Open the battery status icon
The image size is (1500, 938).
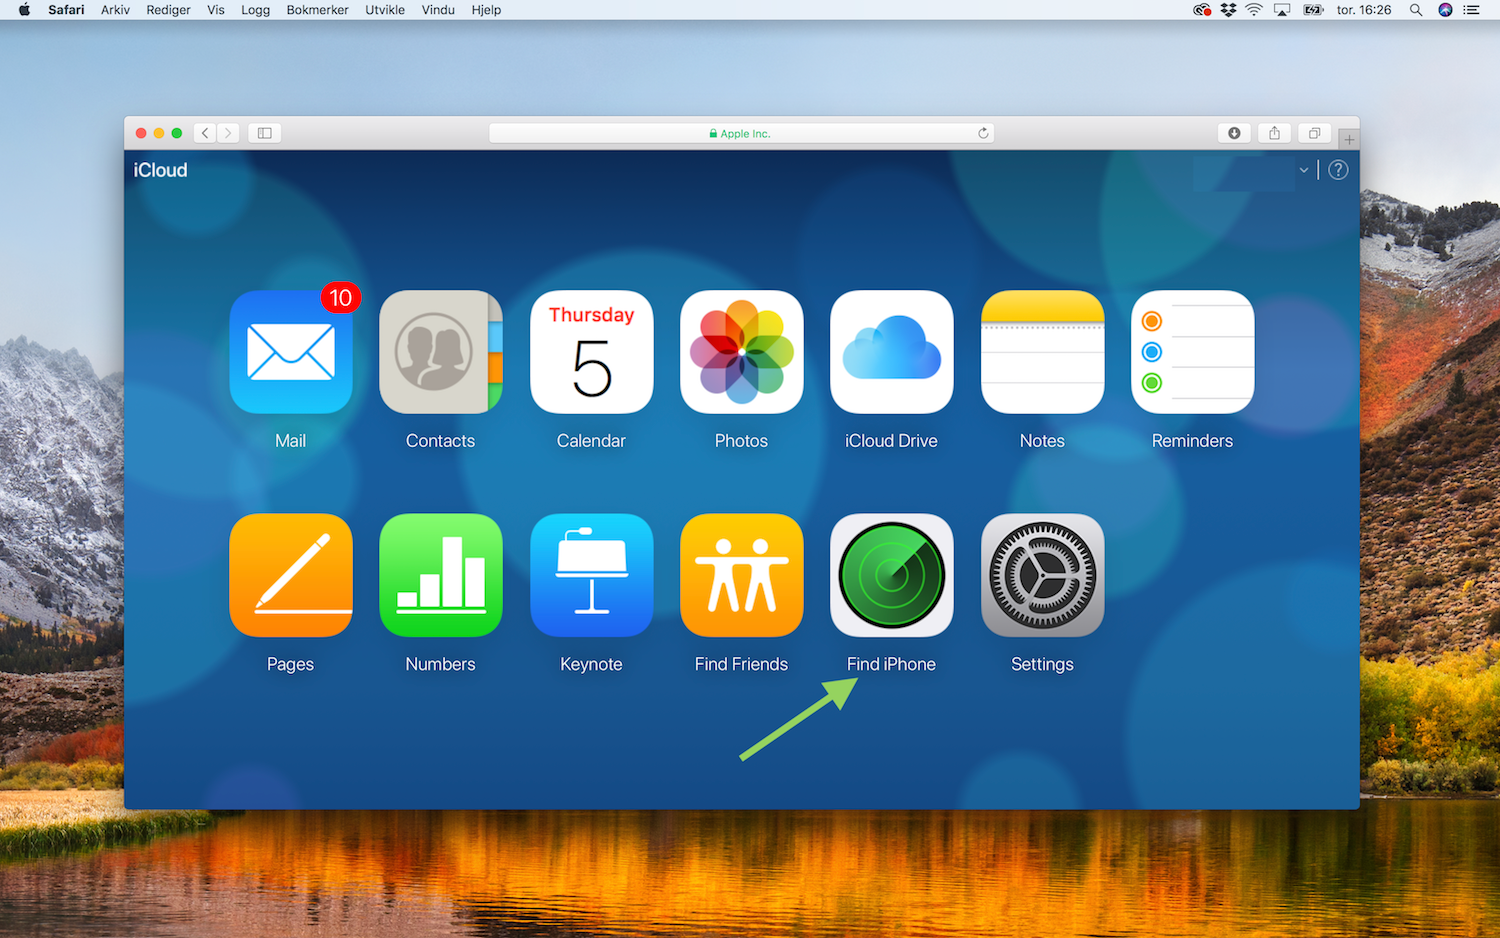point(1313,10)
